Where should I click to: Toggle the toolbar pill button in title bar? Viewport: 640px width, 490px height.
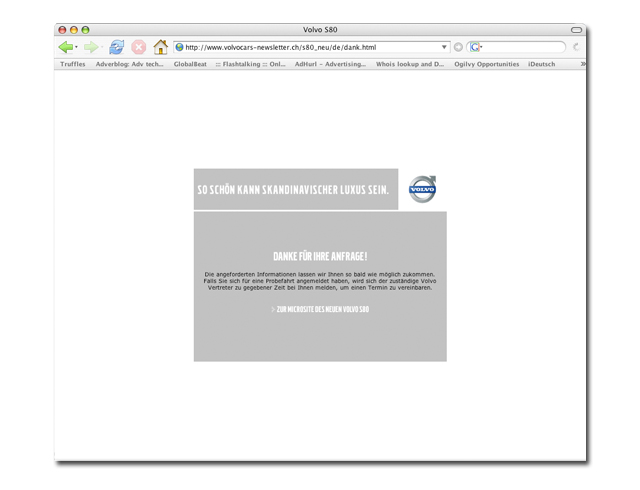(576, 30)
